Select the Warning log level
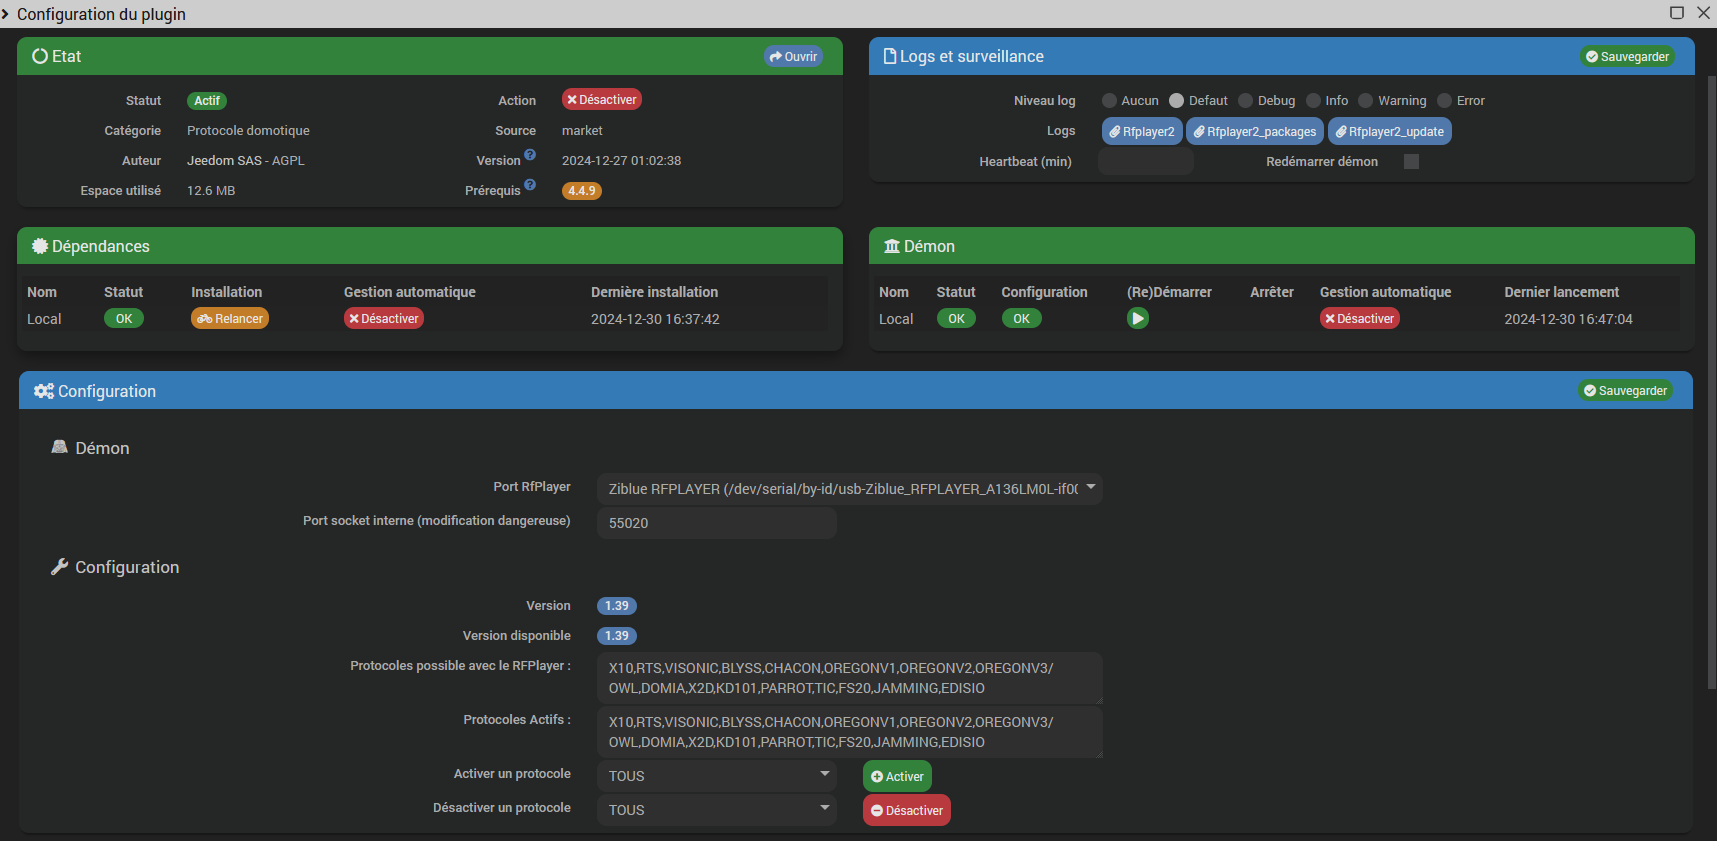This screenshot has height=841, width=1717. coord(1366,100)
